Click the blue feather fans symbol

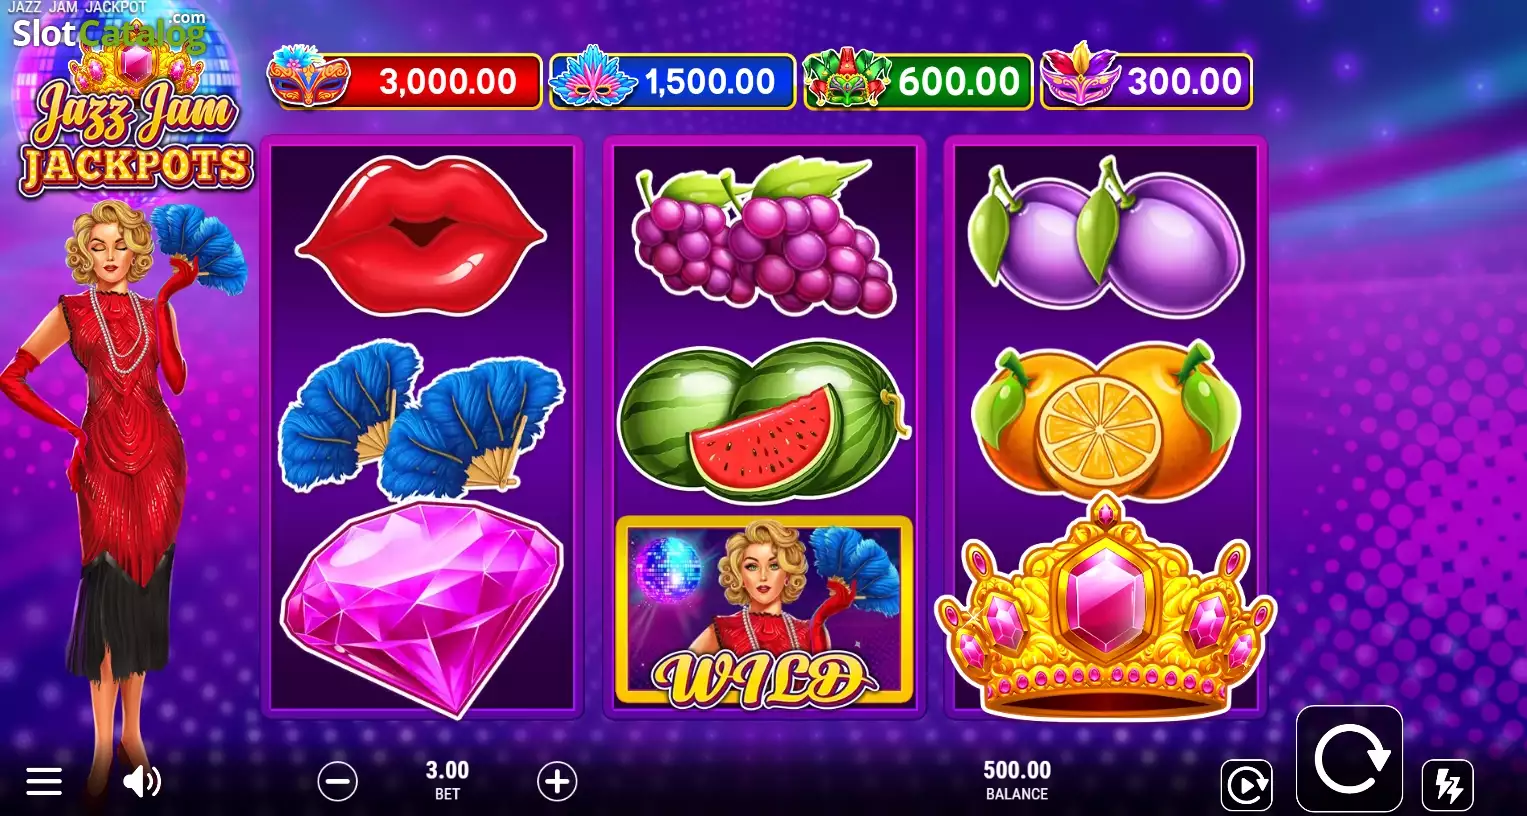point(421,419)
